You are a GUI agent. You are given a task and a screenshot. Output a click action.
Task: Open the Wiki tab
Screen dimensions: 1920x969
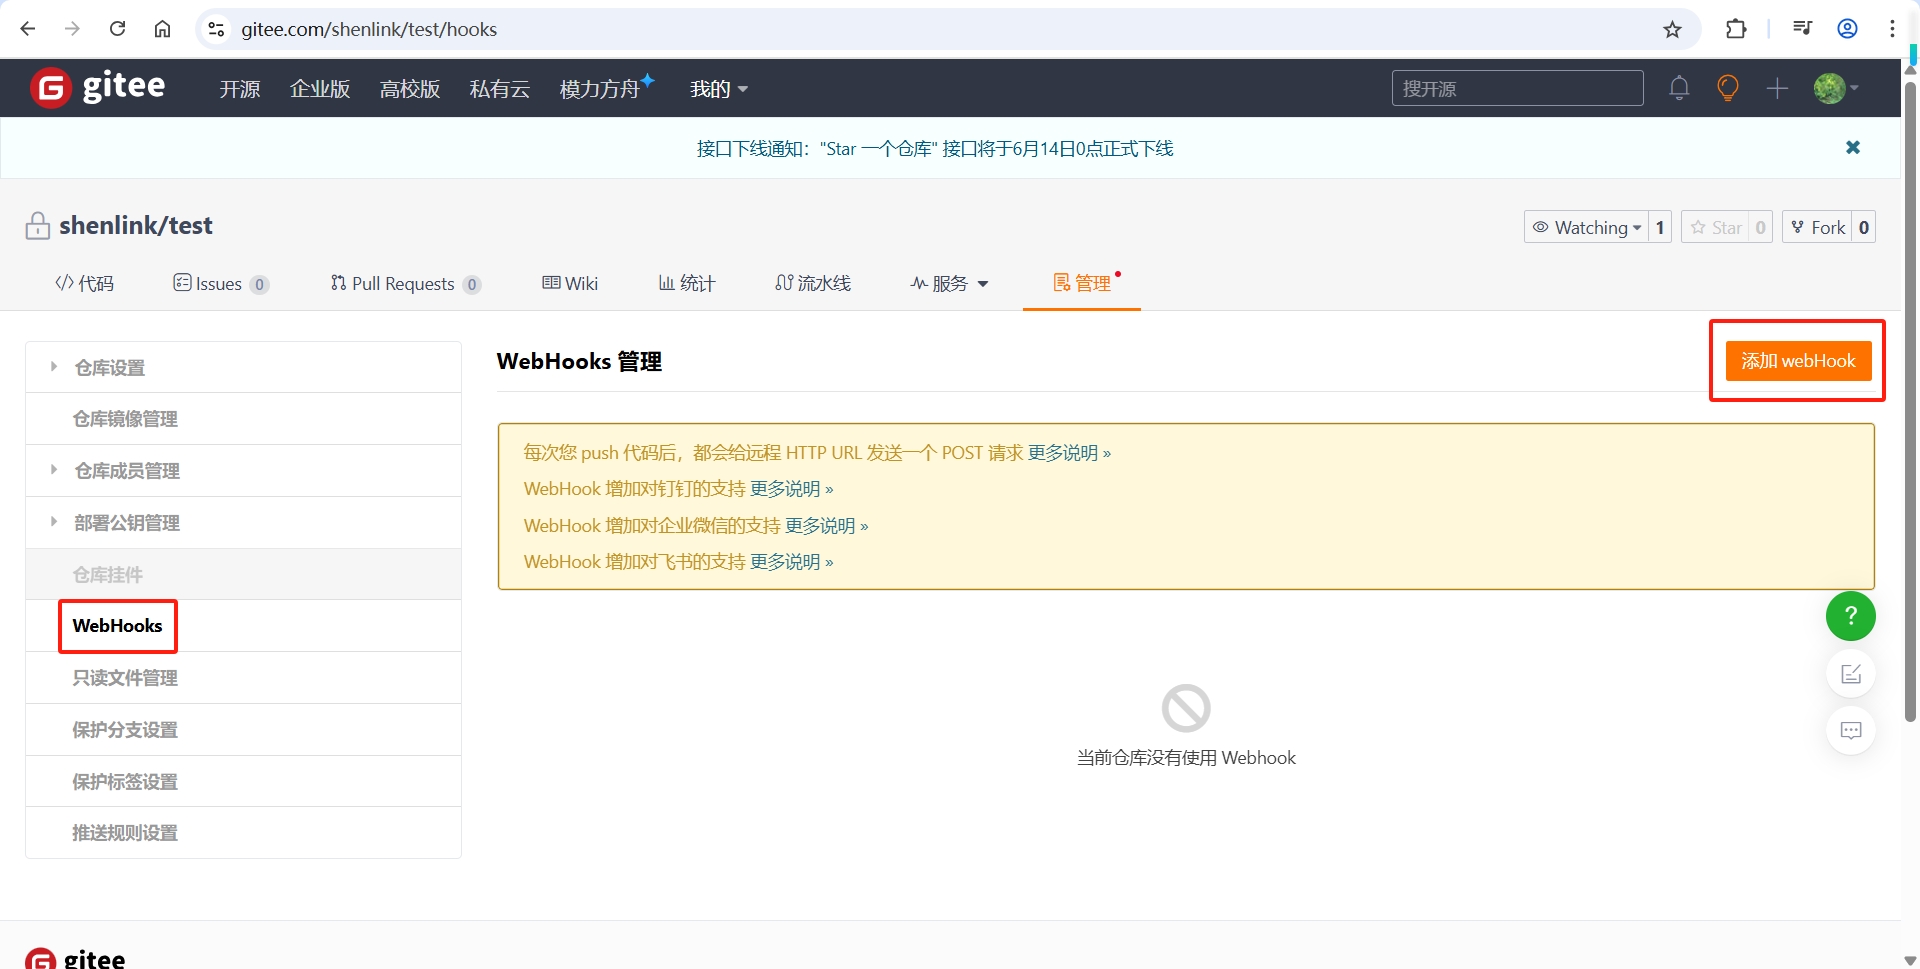pyautogui.click(x=570, y=283)
